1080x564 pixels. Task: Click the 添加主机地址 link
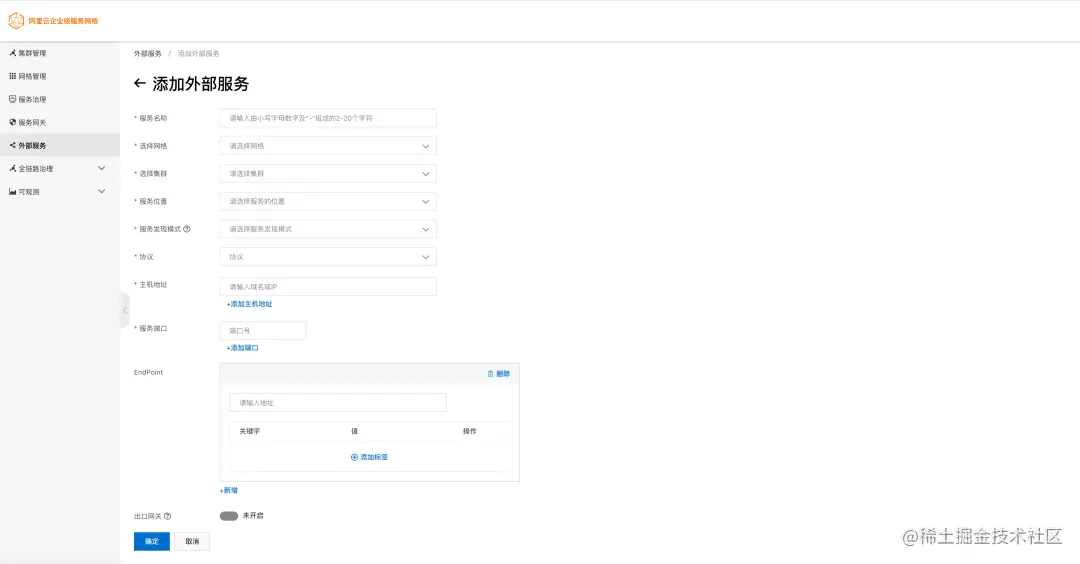pos(249,304)
